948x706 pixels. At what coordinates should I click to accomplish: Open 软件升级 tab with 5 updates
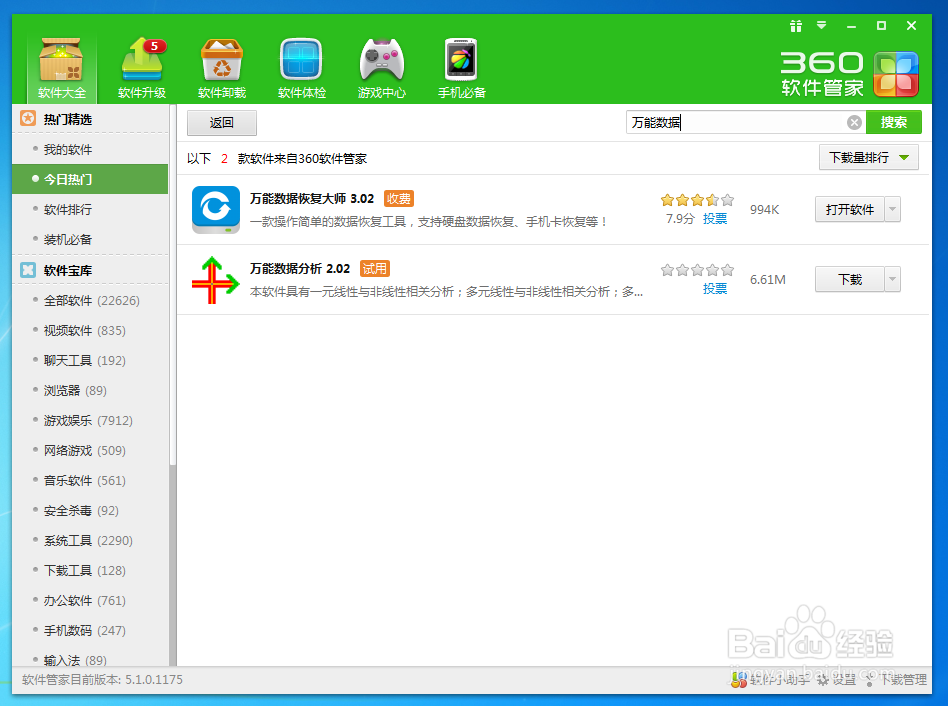[x=142, y=68]
